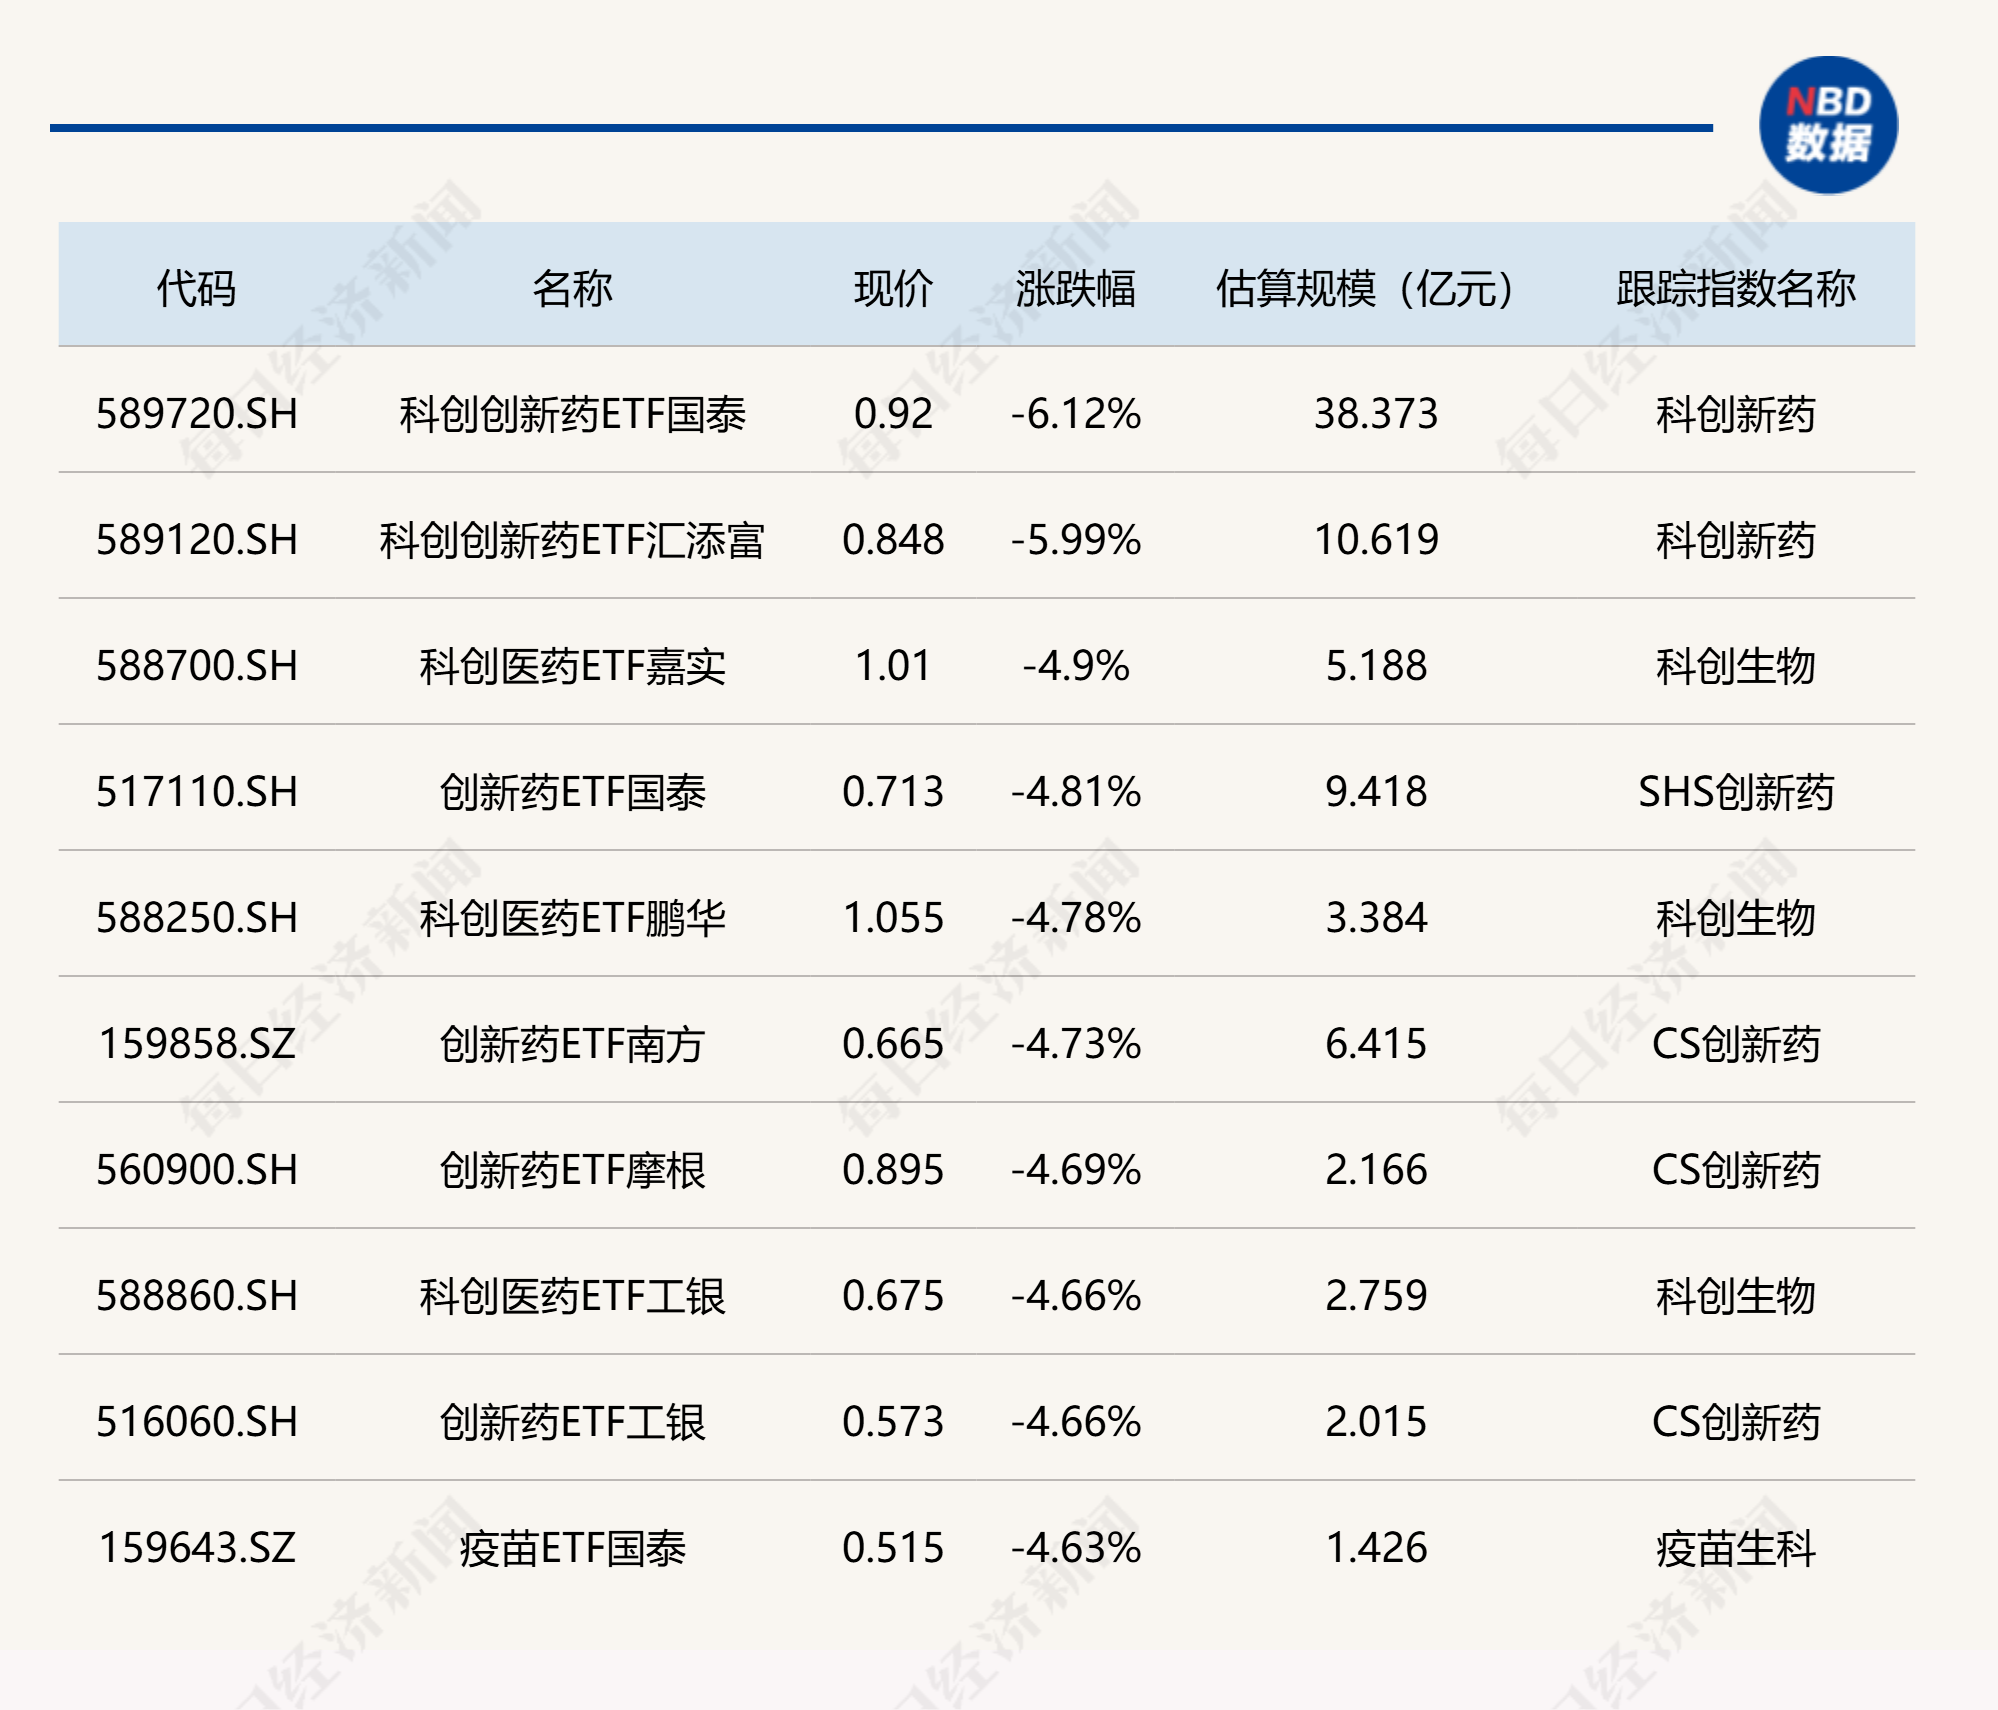Click scale value 9.418
This screenshot has height=1710, width=1998.
tap(1376, 791)
